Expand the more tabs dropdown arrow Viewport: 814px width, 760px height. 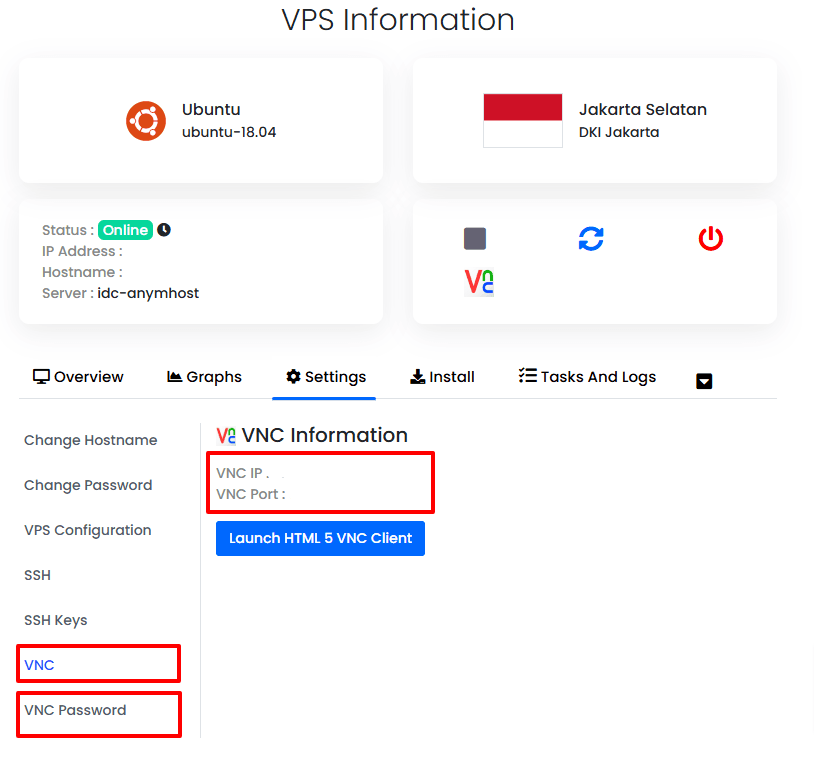pos(704,380)
